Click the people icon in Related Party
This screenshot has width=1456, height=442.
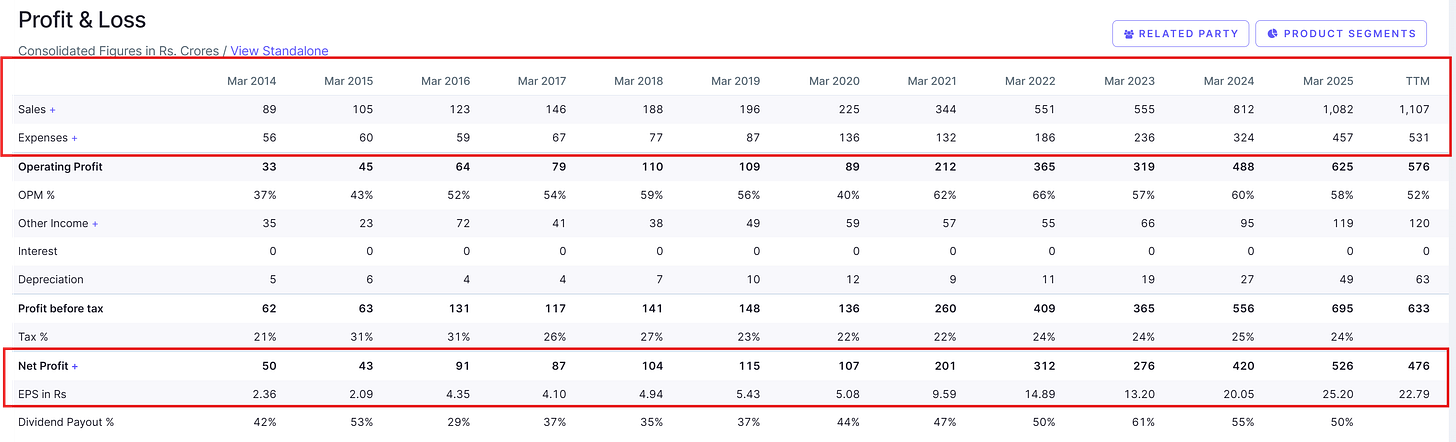point(1129,34)
